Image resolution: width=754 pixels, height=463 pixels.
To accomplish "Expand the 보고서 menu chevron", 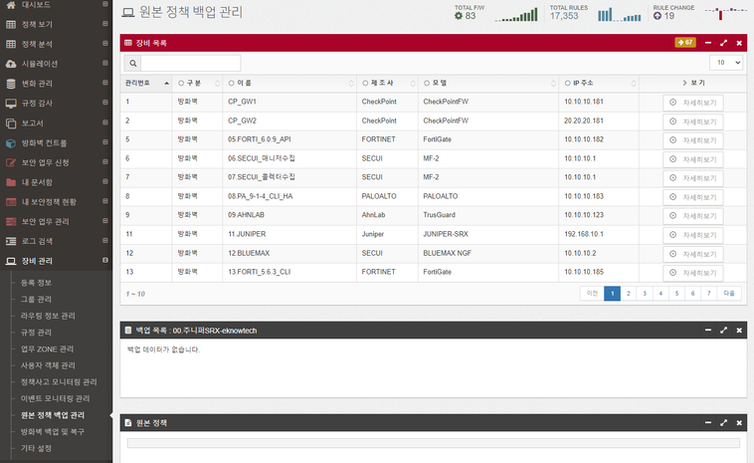I will coord(105,122).
